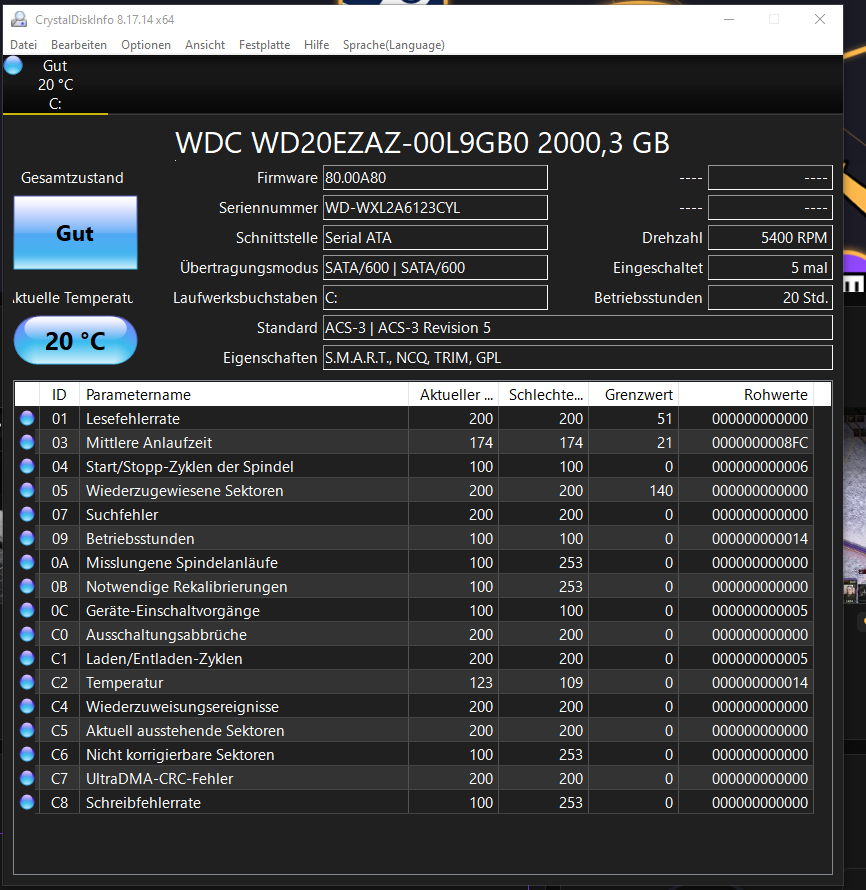Click status orb for attribute C2 Temperatur row
This screenshot has height=890, width=866.
point(27,682)
